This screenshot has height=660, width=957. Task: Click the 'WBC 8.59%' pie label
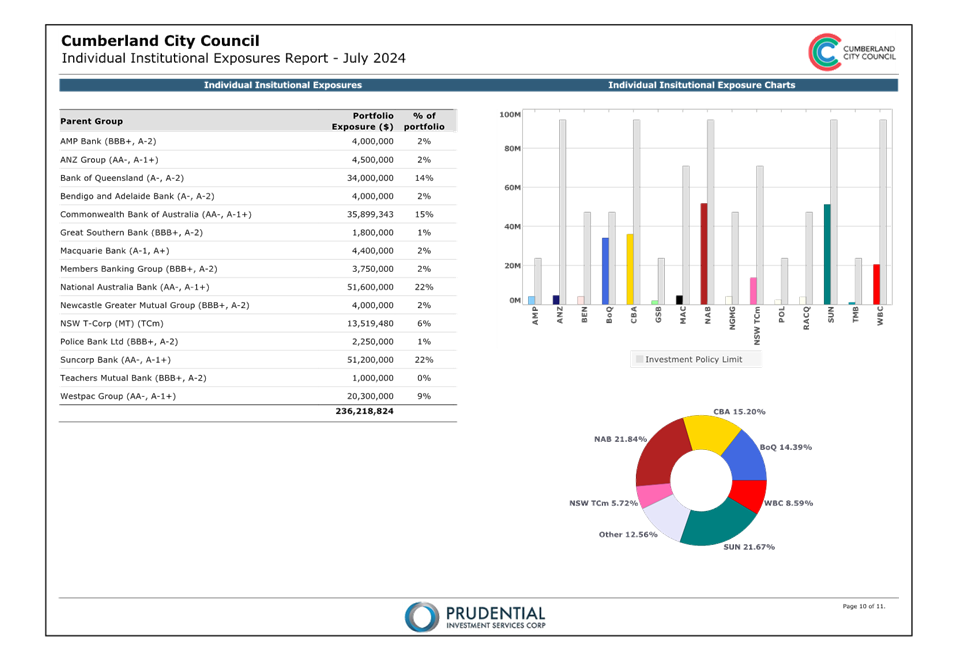789,503
